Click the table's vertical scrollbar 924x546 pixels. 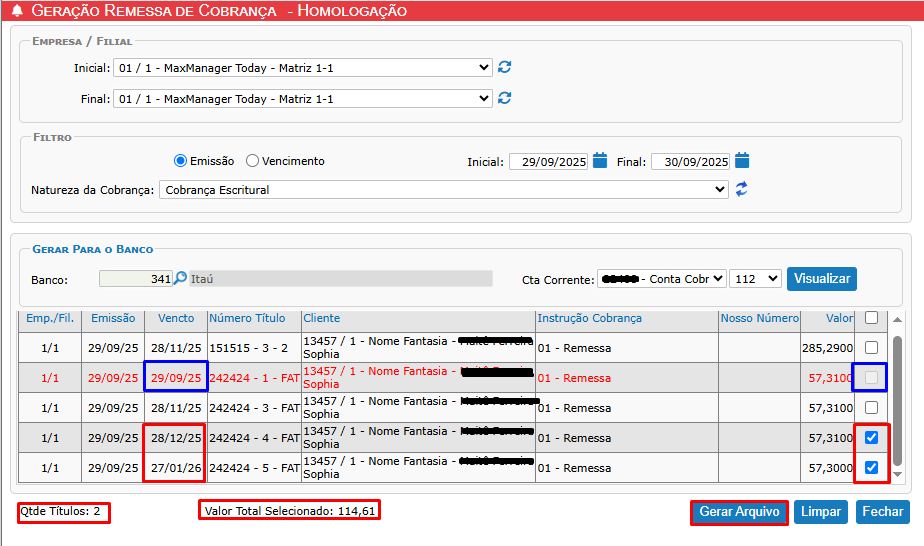[897, 400]
